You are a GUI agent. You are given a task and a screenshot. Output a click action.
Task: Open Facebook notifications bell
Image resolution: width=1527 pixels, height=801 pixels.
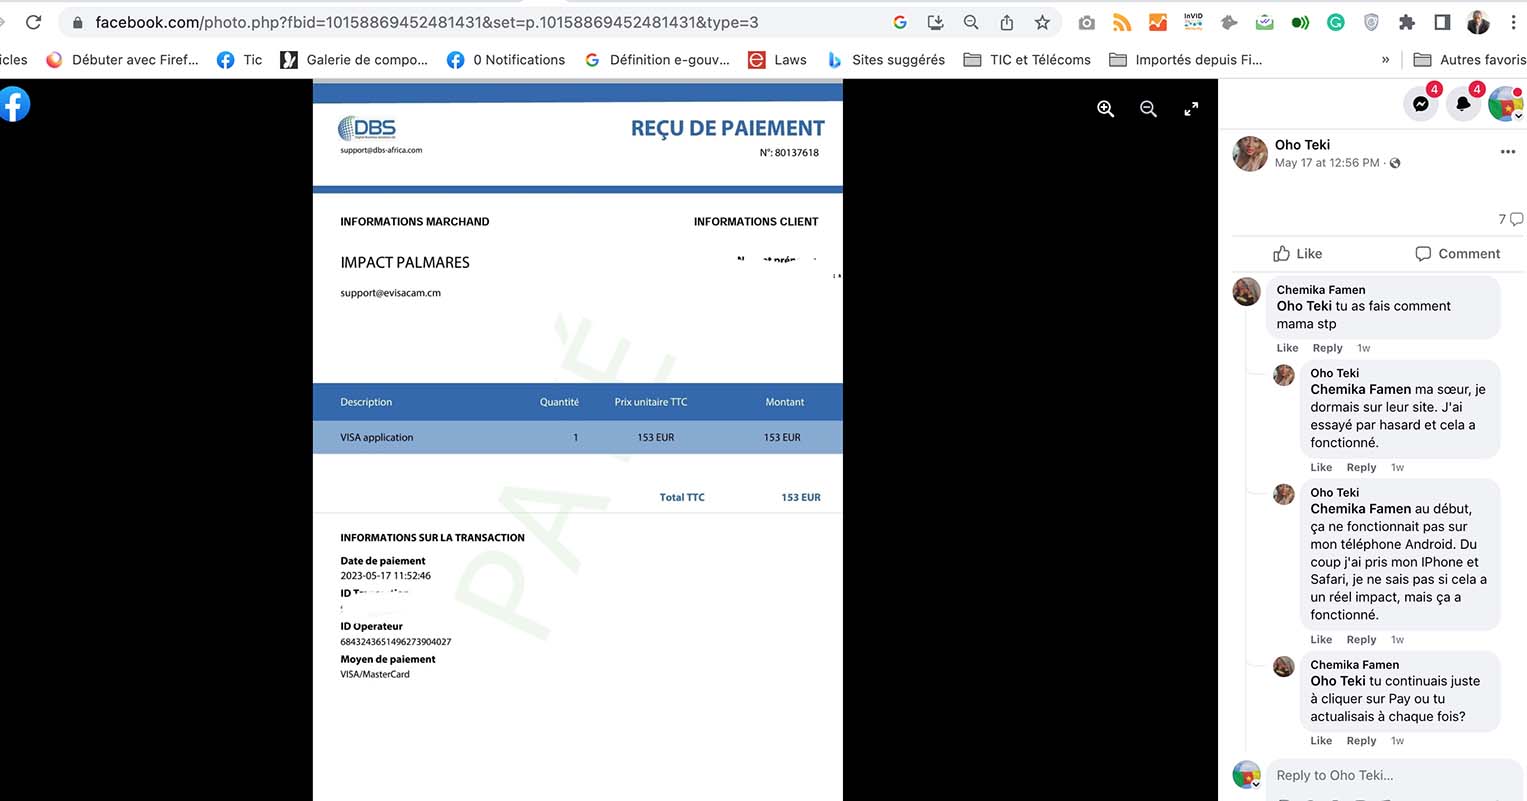click(x=1463, y=104)
